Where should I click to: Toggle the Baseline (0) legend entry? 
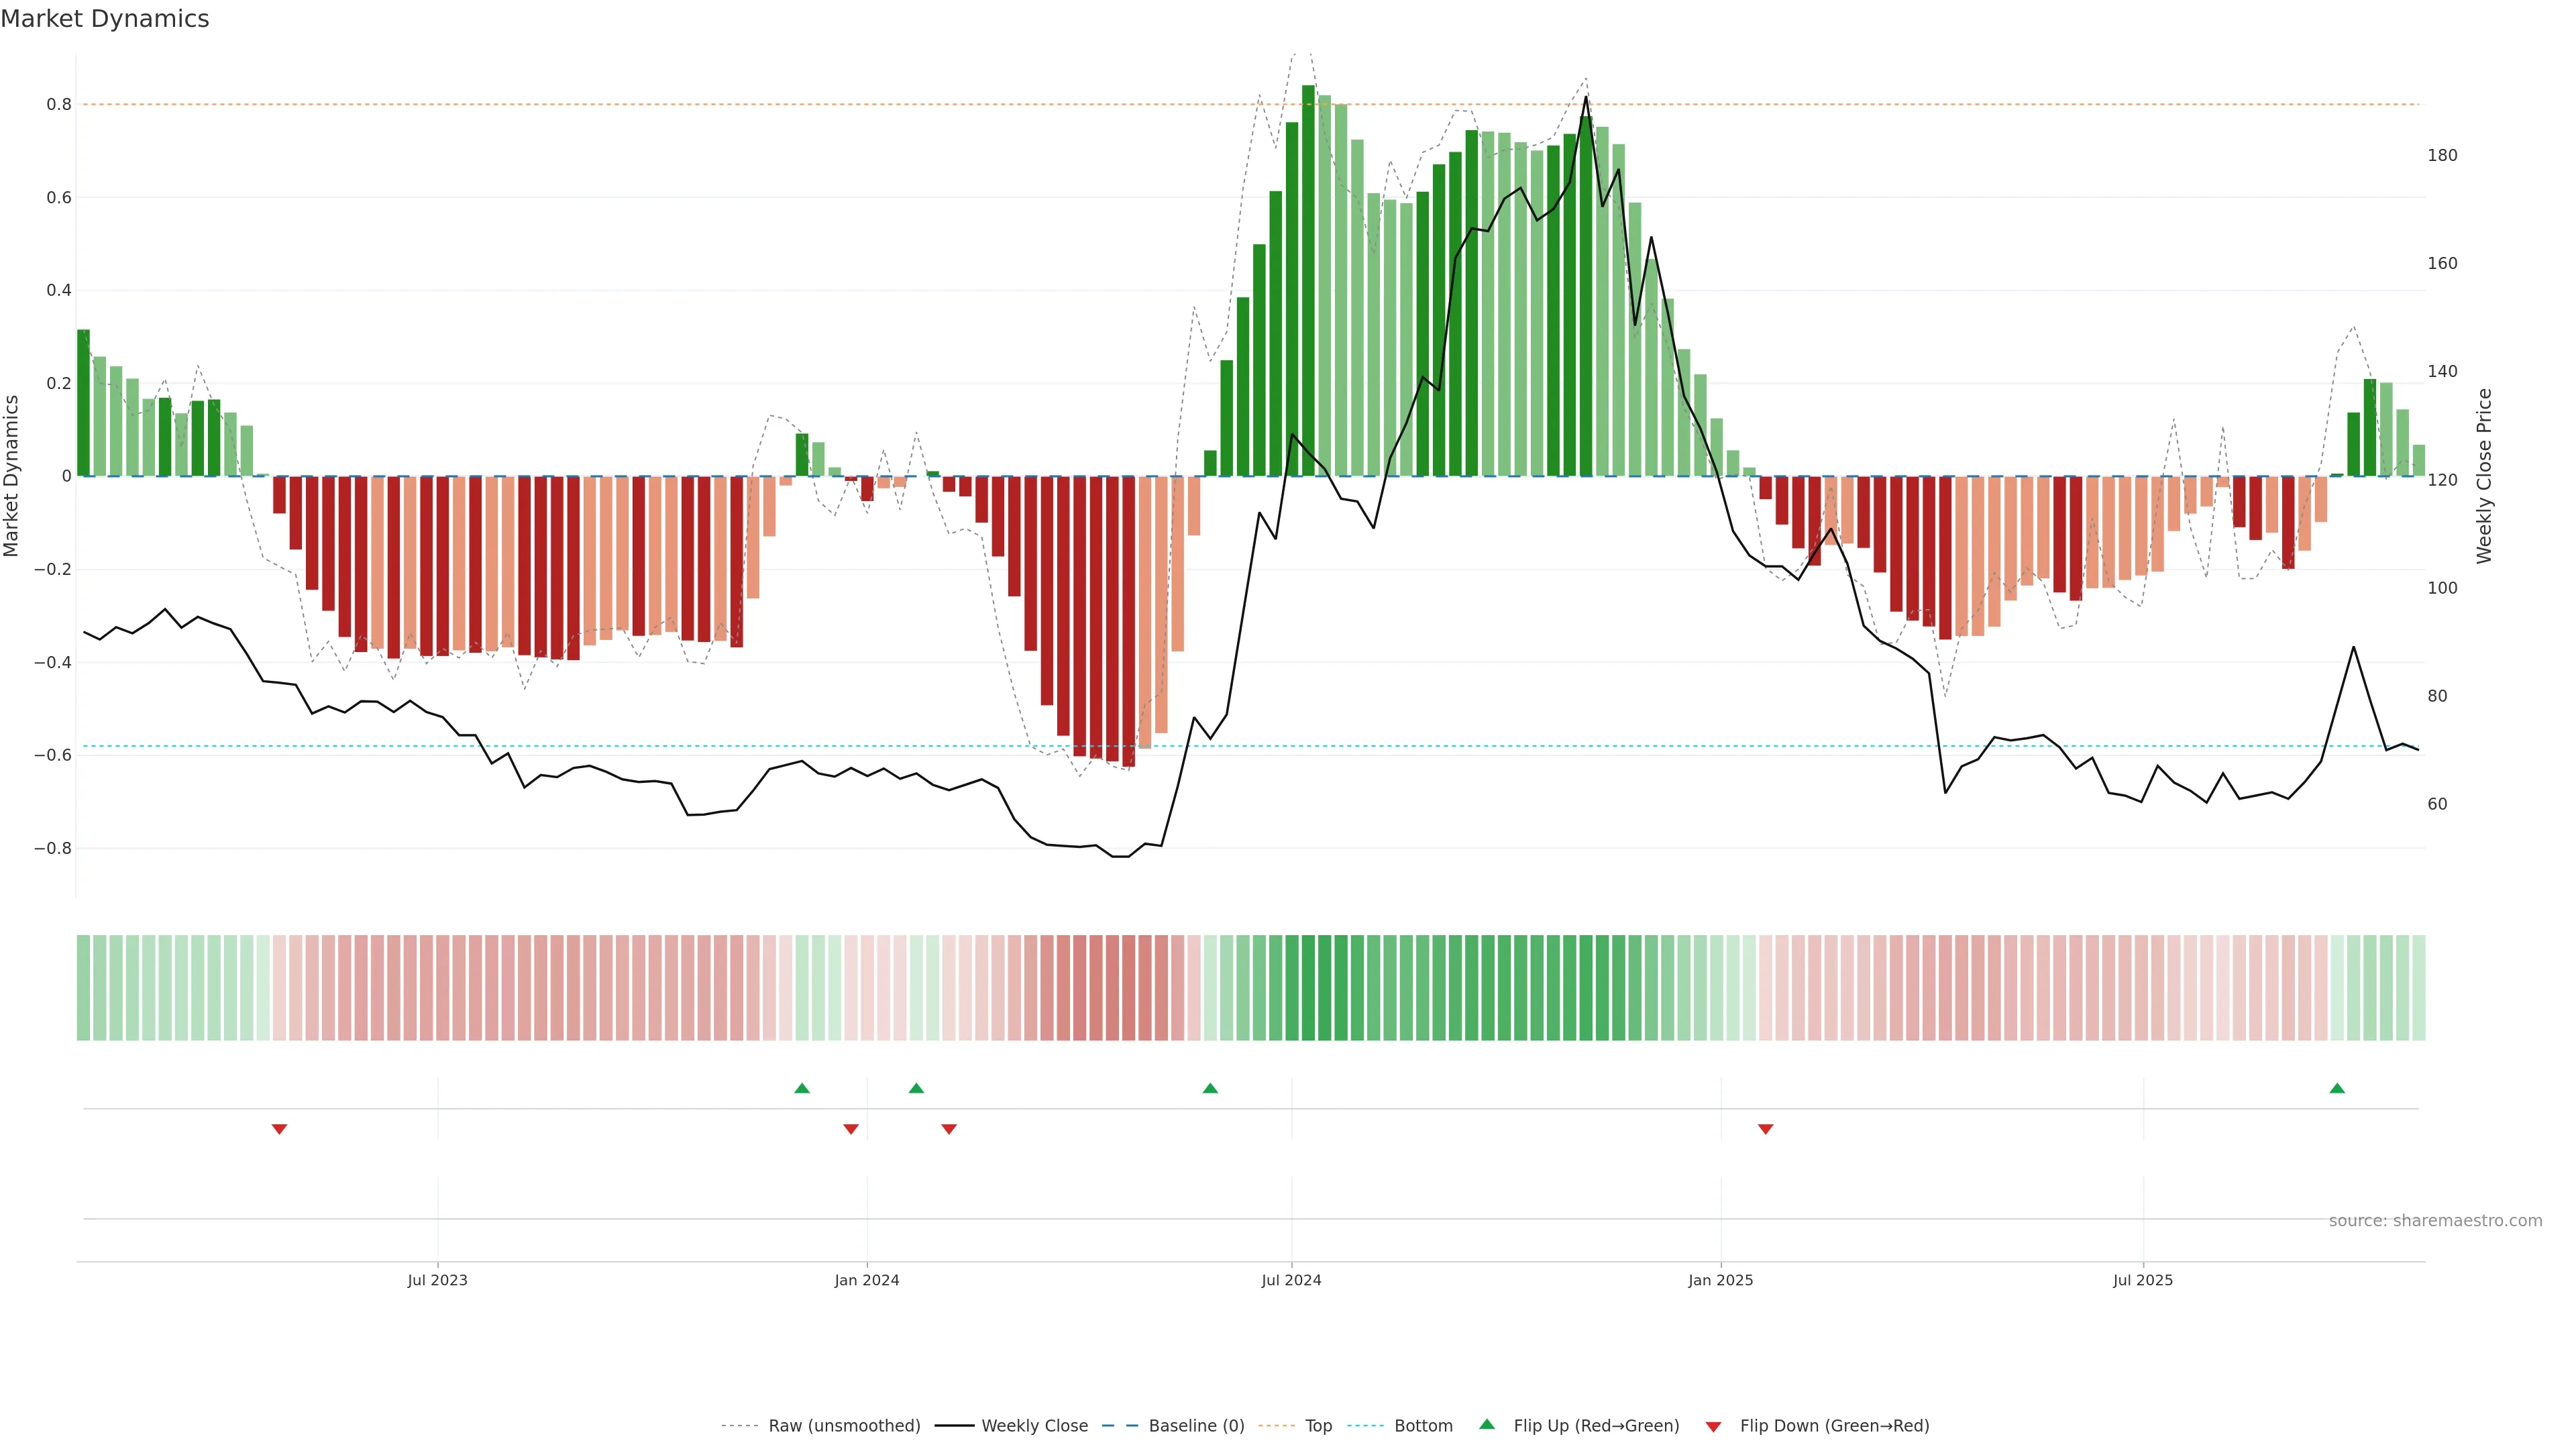coord(1196,1426)
